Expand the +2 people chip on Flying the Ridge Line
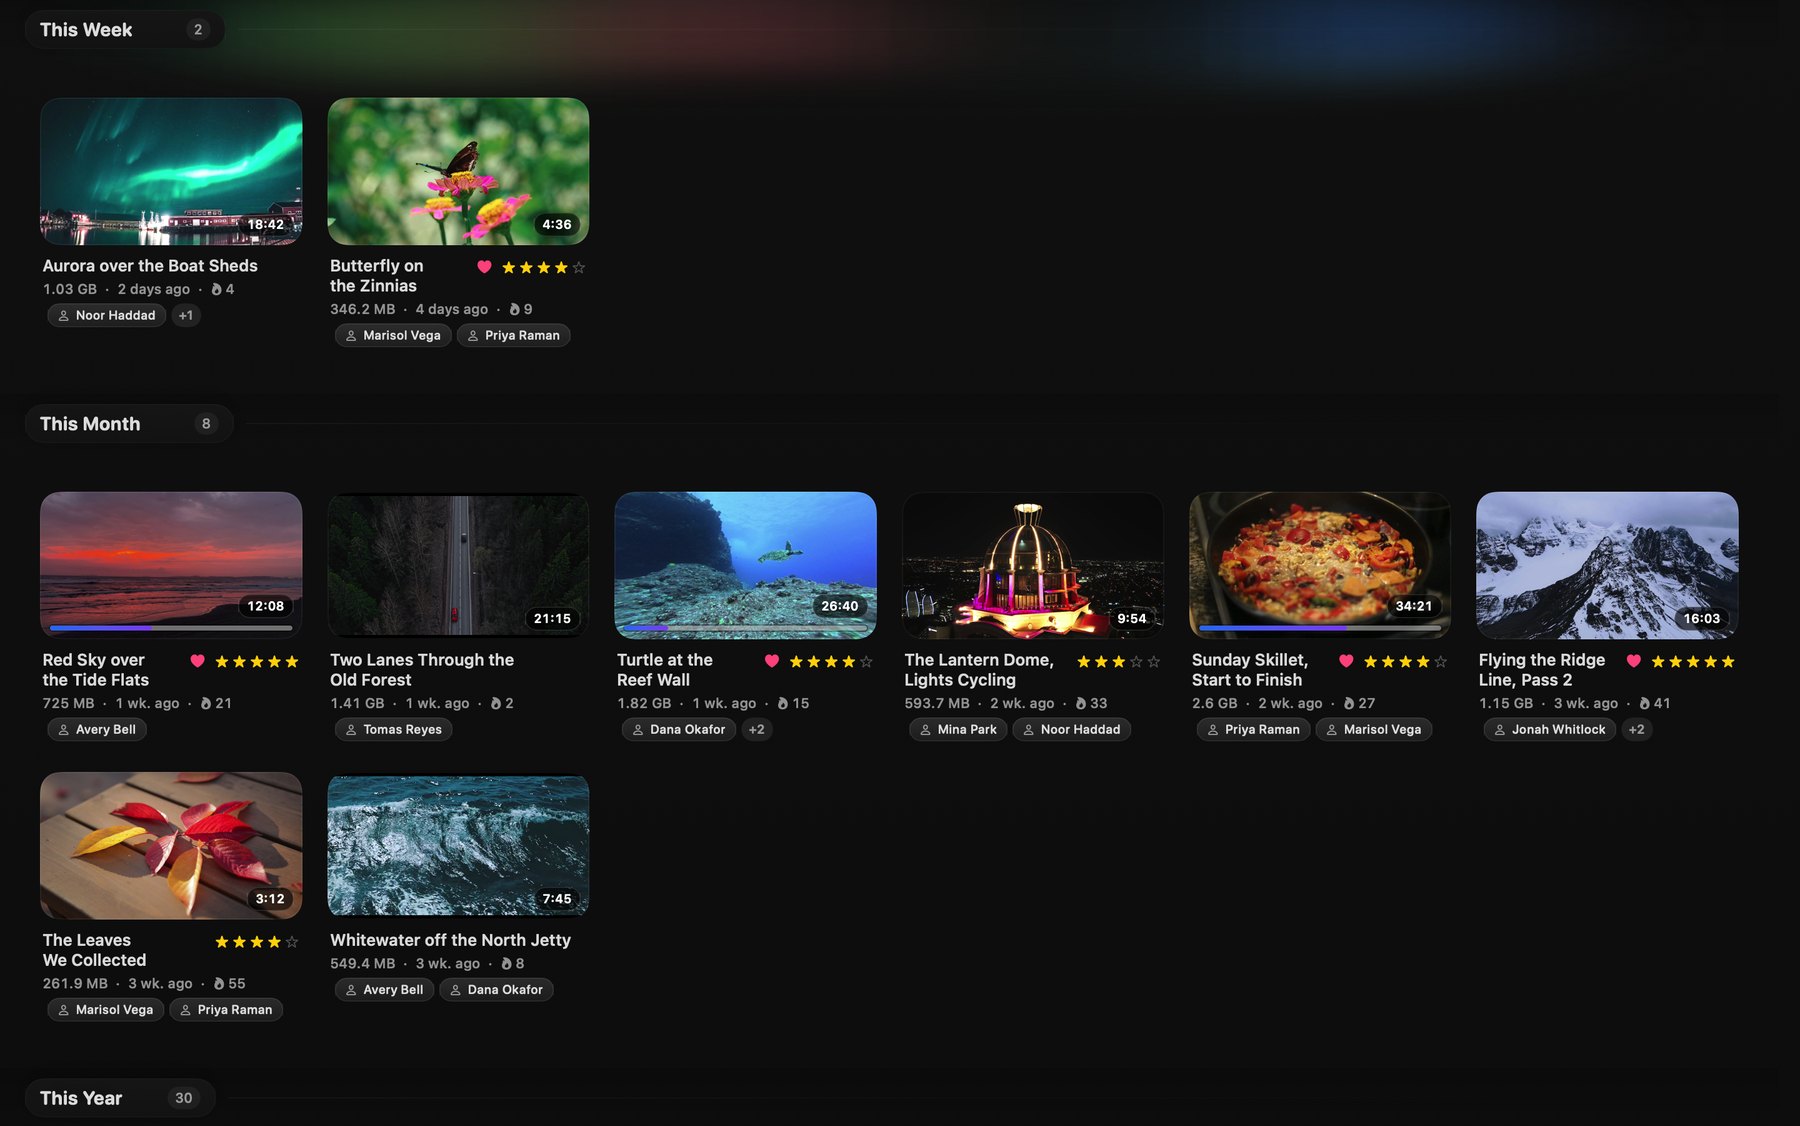1800x1126 pixels. (1637, 729)
